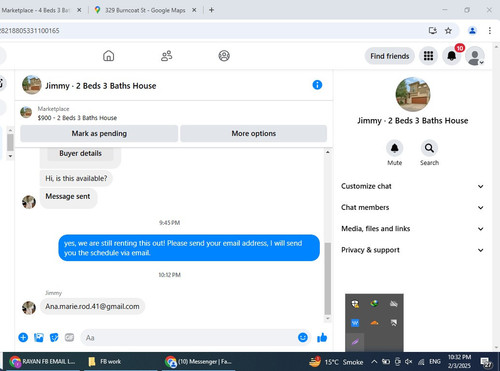The image size is (500, 371).
Task: Open the Friends icon in top navigation
Action: tap(166, 56)
